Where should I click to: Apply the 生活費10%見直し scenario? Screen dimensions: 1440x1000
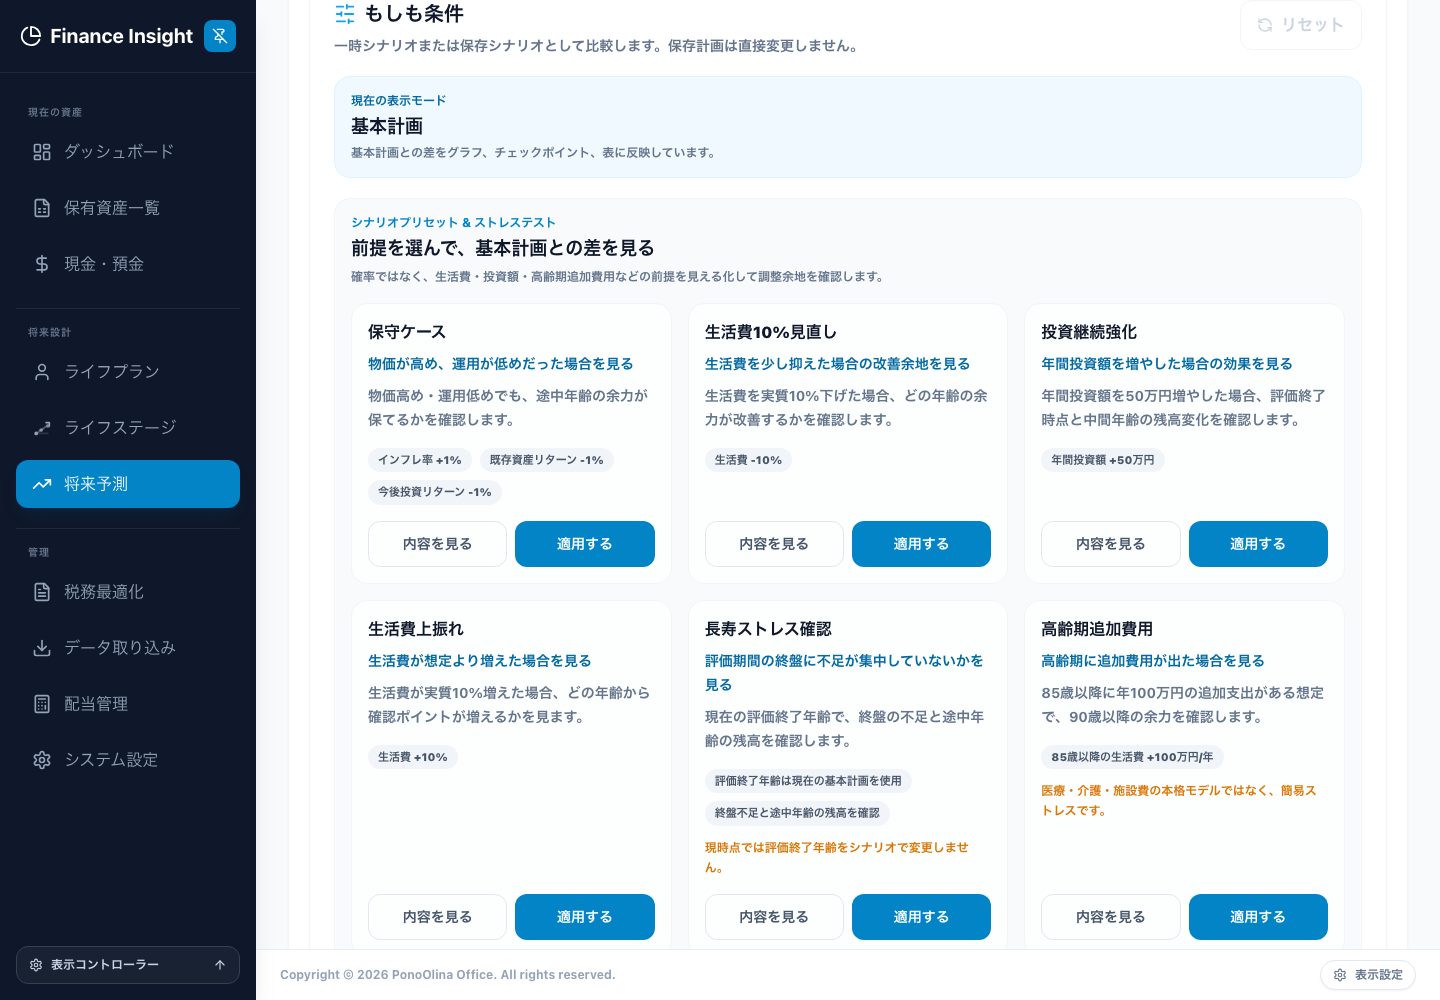[x=921, y=544]
